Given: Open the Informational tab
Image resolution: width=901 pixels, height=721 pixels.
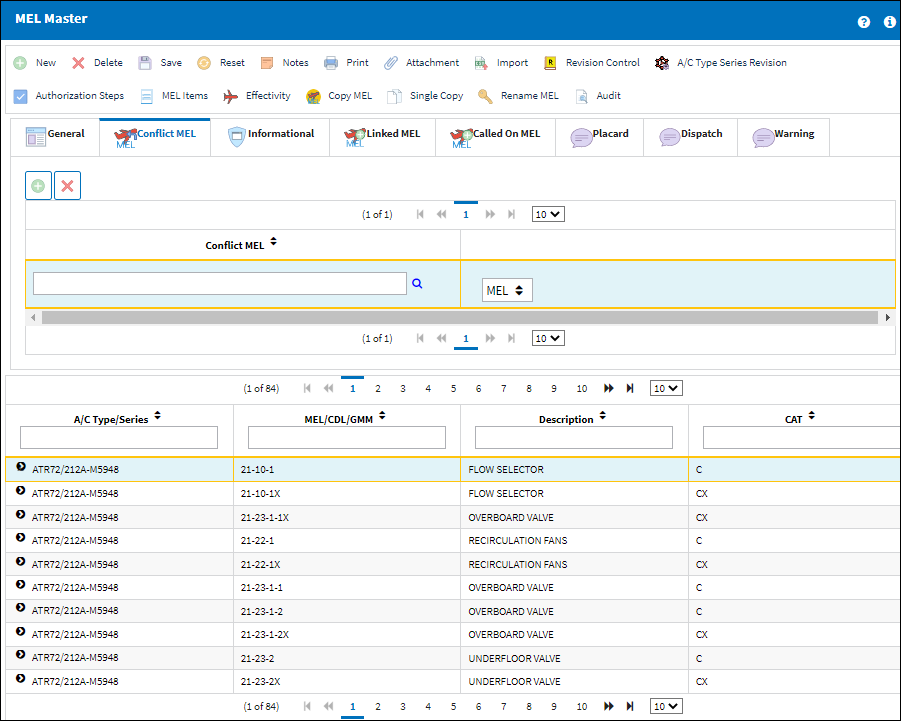Looking at the screenshot, I should pos(270,137).
